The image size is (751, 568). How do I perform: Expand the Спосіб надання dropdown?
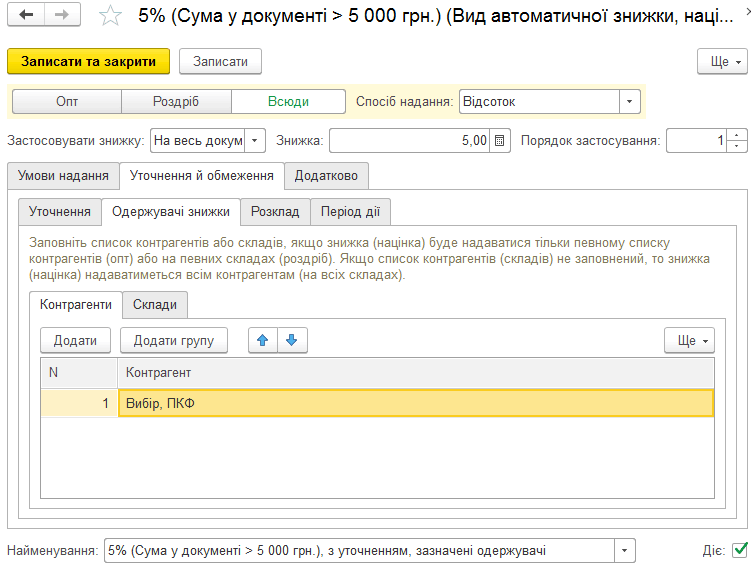(x=629, y=102)
